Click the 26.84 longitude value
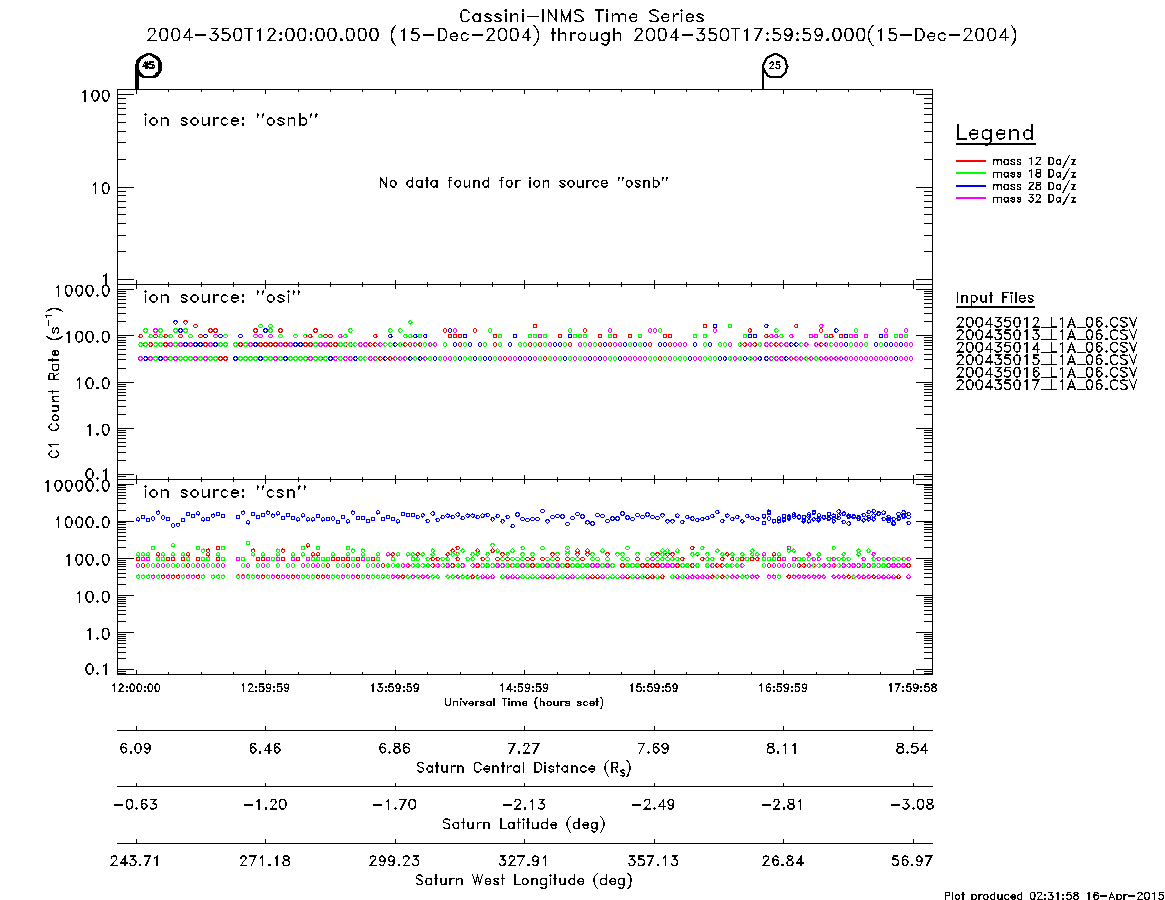This screenshot has height=900, width=1165. tap(782, 861)
